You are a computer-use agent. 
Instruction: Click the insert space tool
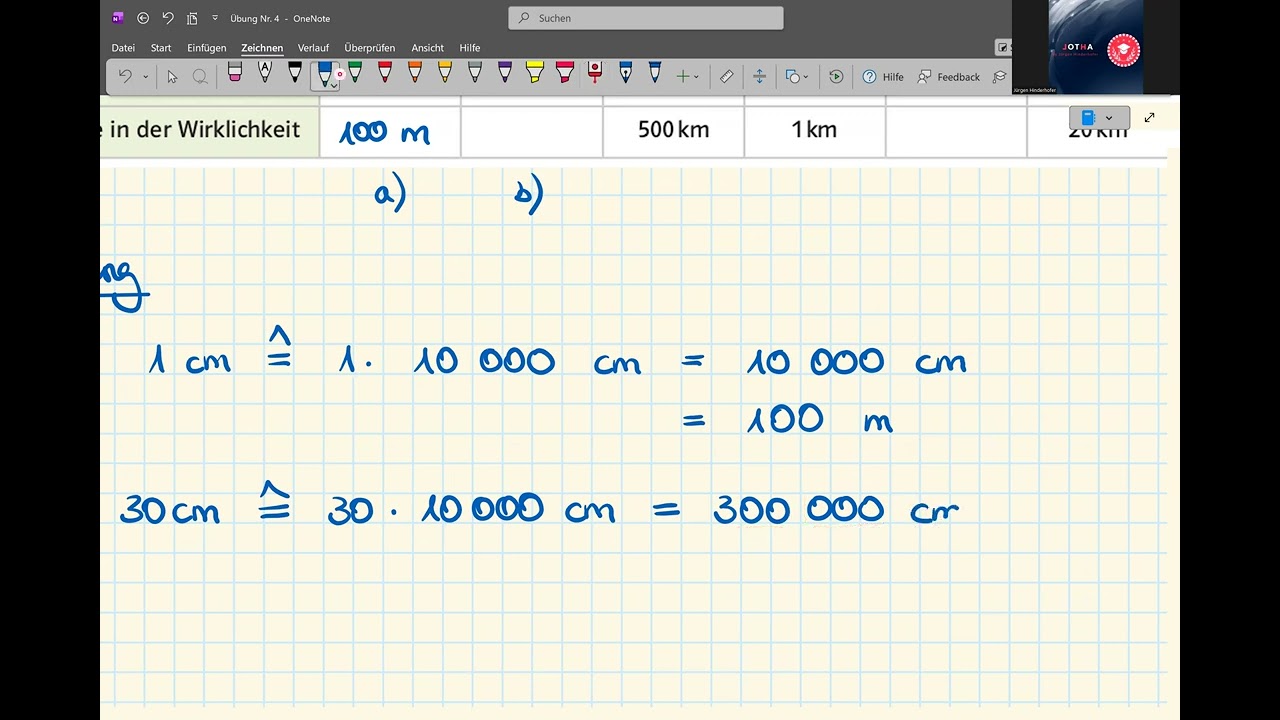759,76
